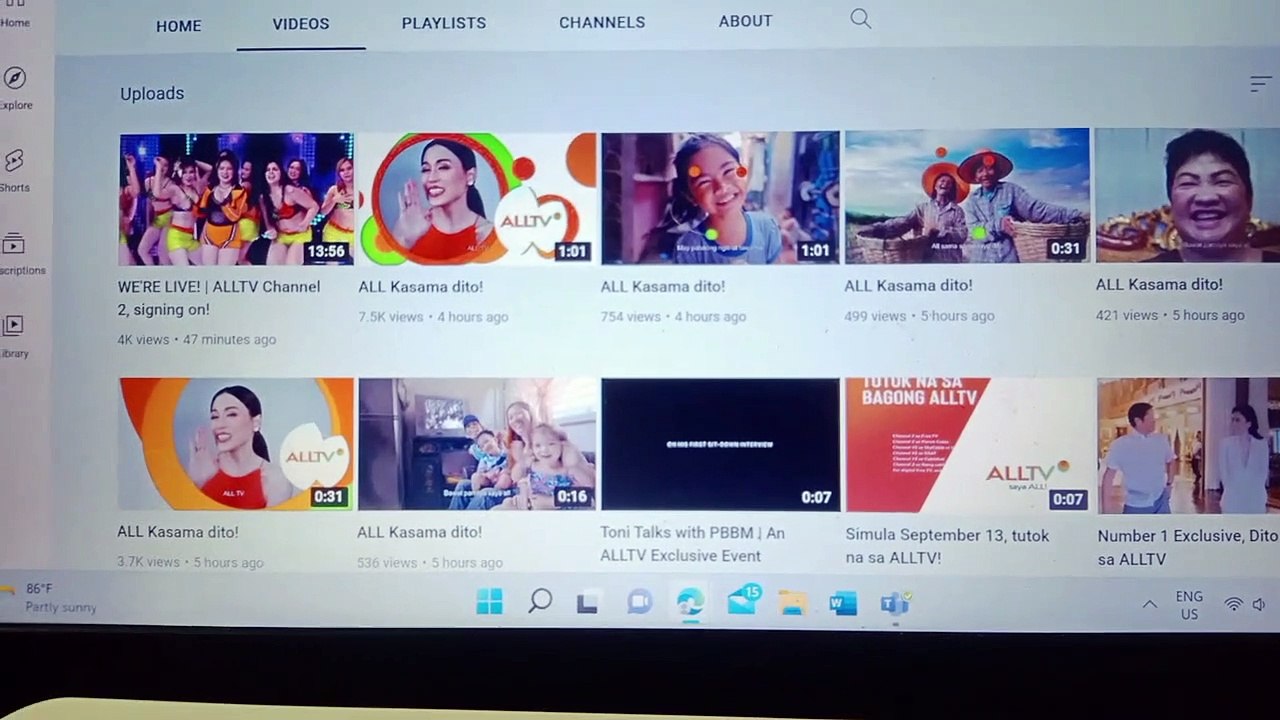Click the taskbar Search magnifier
Screen dimensions: 1280x720
(x=540, y=601)
